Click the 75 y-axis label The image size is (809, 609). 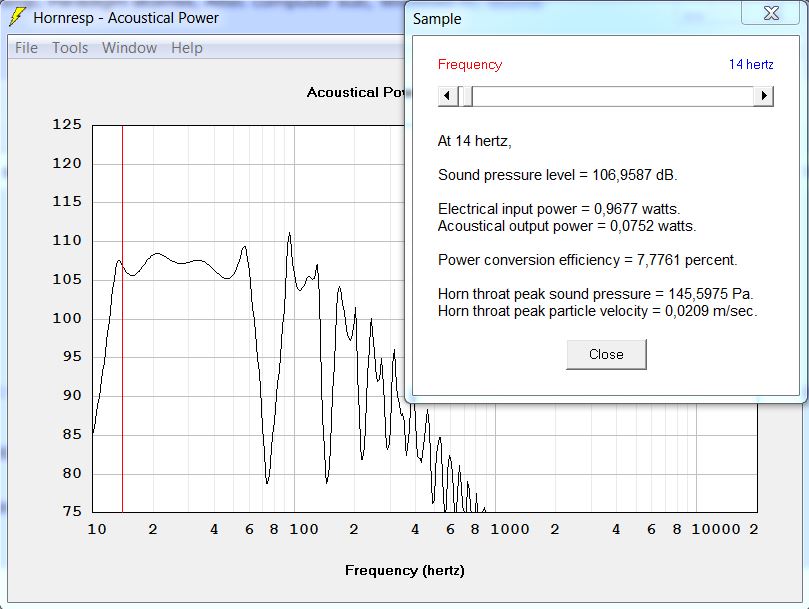pyautogui.click(x=72, y=511)
